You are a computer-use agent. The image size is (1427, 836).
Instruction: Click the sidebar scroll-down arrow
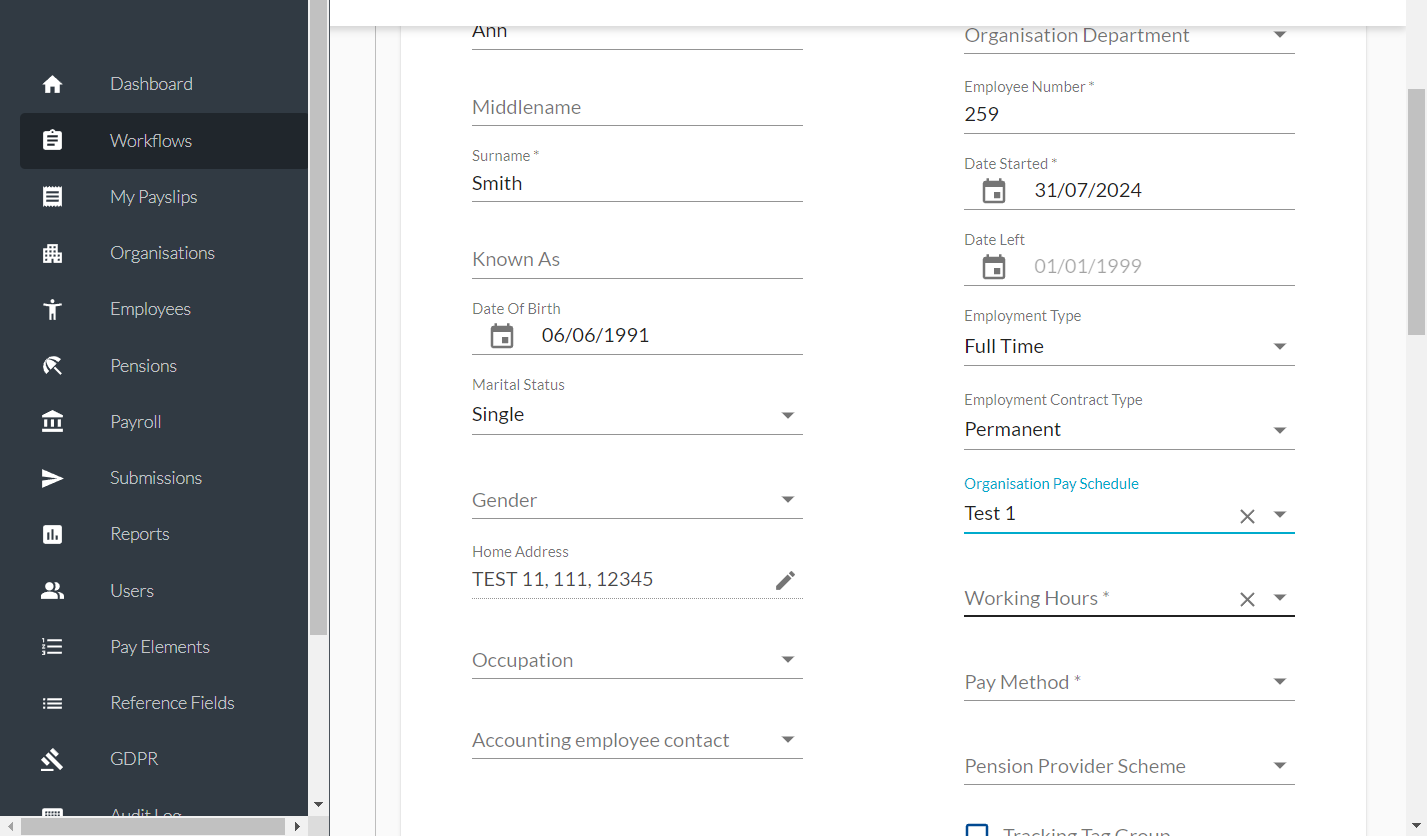pos(319,804)
